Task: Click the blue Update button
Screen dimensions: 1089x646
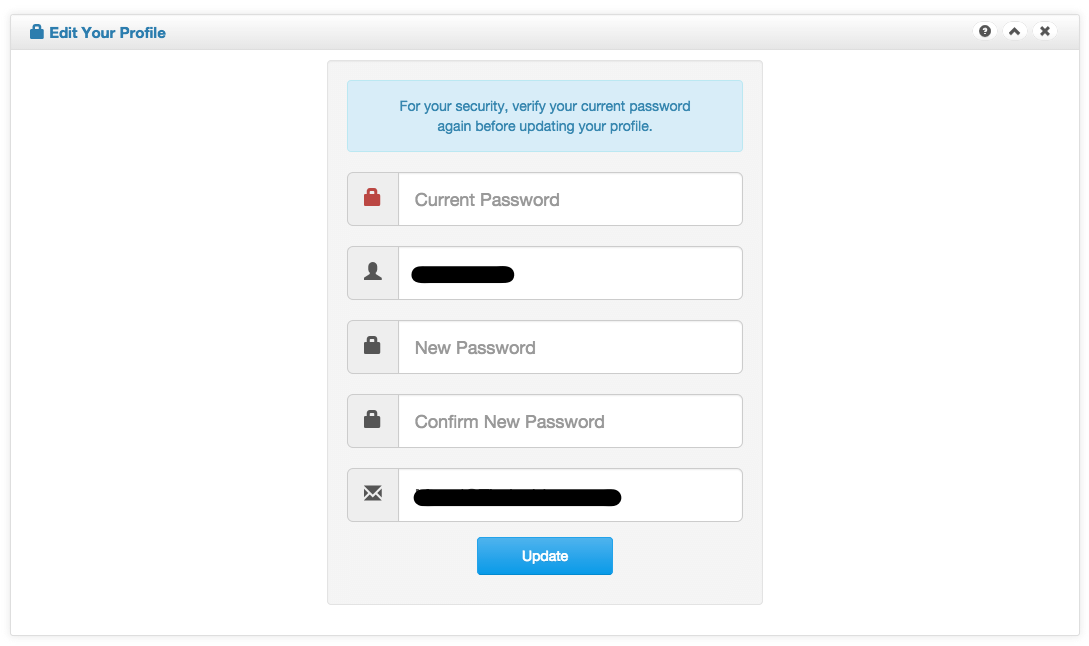Action: pyautogui.click(x=544, y=556)
